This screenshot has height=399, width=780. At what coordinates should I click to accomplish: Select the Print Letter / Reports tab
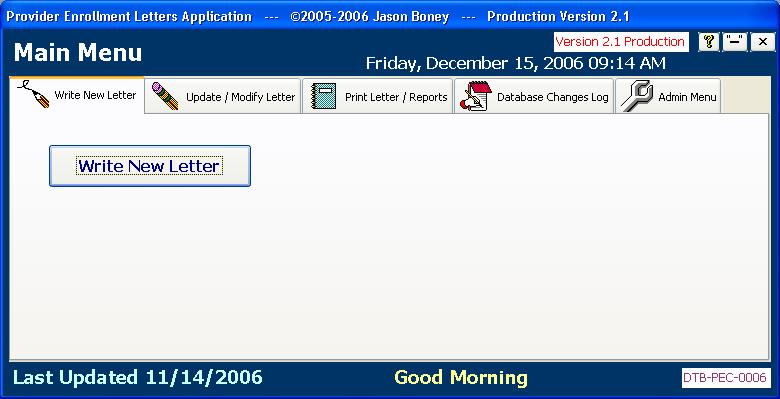378,96
